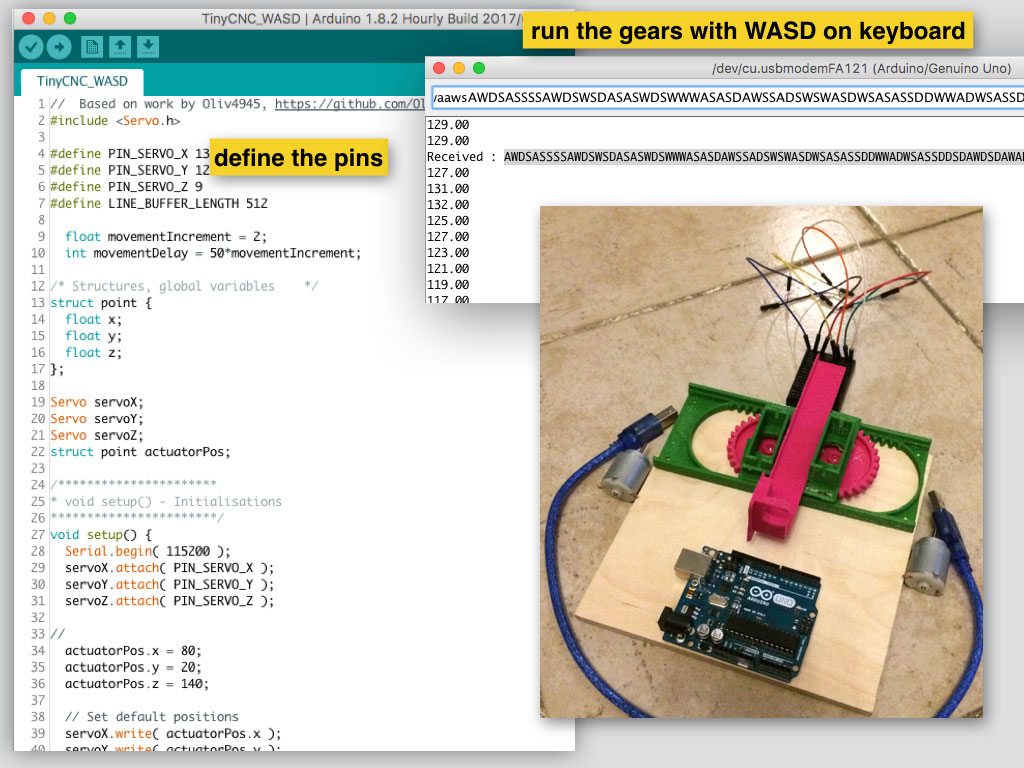1024x768 pixels.
Task: Click the photo of the CNC gear rig
Action: (761, 462)
